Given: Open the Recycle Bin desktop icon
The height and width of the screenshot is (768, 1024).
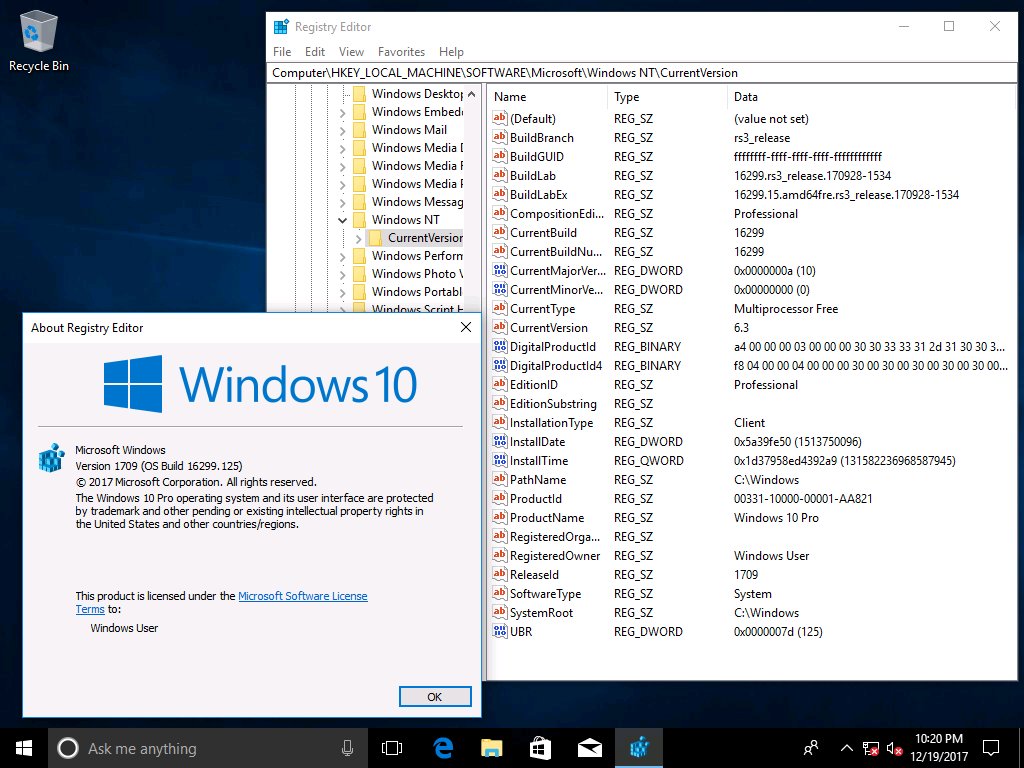Looking at the screenshot, I should point(39,40).
